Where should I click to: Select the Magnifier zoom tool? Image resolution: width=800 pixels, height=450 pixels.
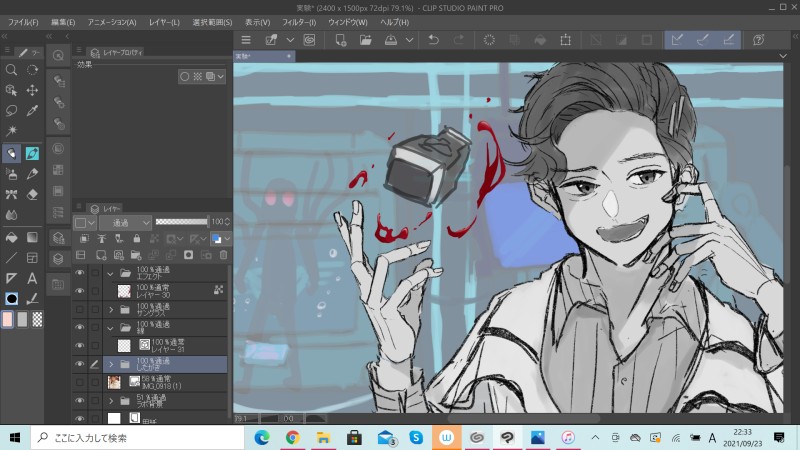tap(11, 70)
